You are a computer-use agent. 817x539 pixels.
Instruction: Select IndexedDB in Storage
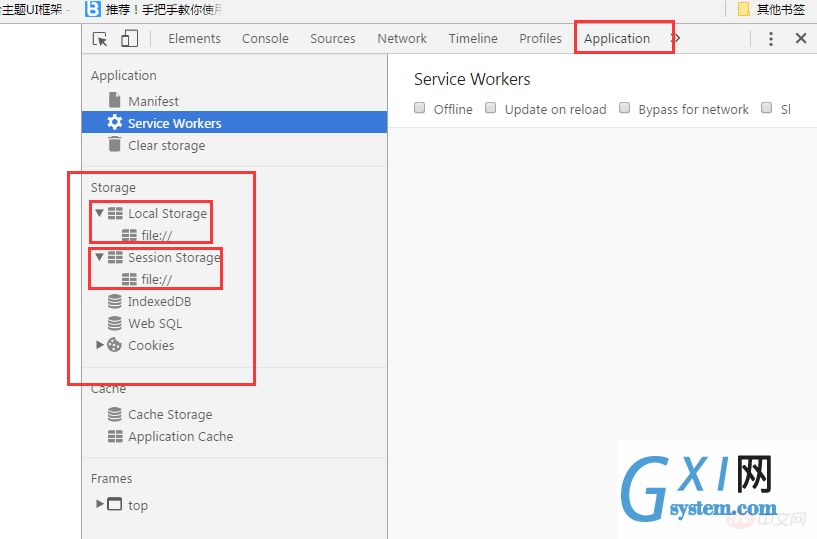click(x=159, y=301)
